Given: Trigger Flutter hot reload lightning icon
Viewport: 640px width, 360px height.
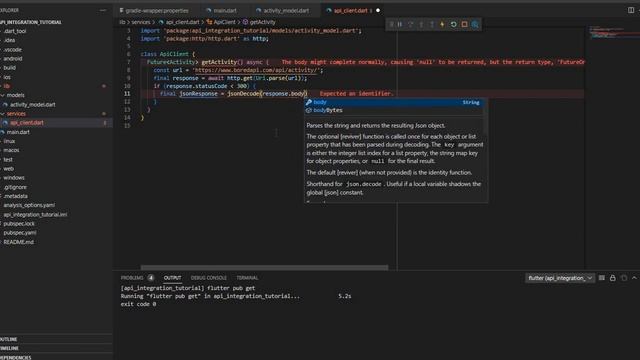Looking at the screenshot, I should point(442,24).
